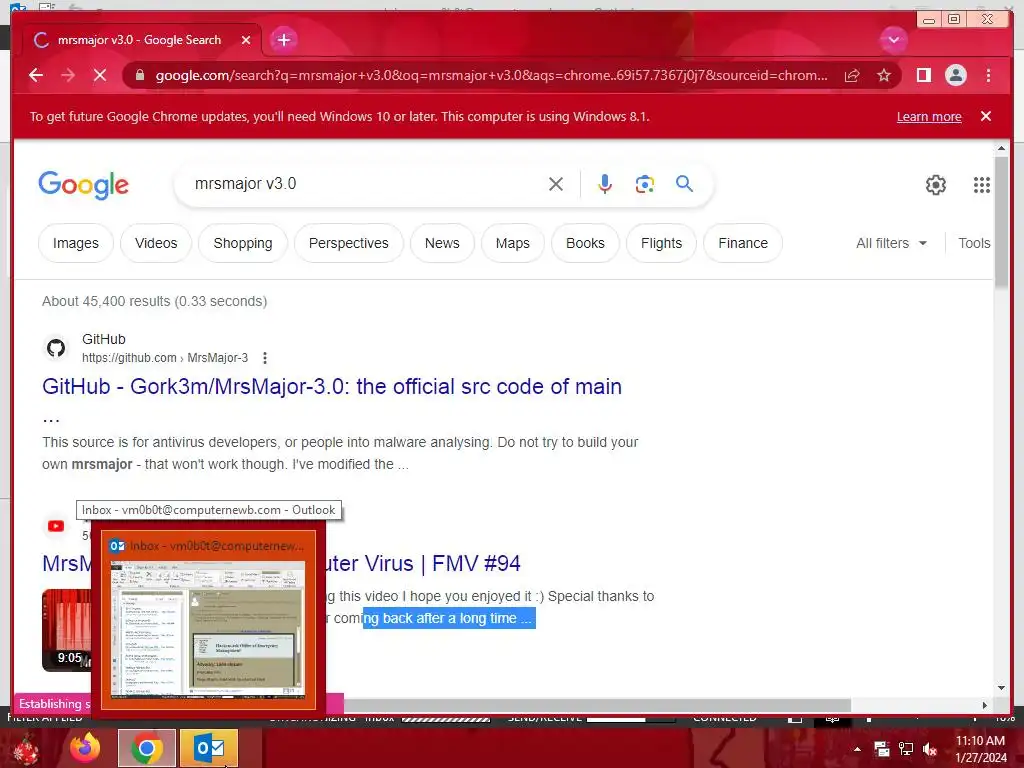
Task: Toggle the Chrome side panel
Action: [x=923, y=76]
